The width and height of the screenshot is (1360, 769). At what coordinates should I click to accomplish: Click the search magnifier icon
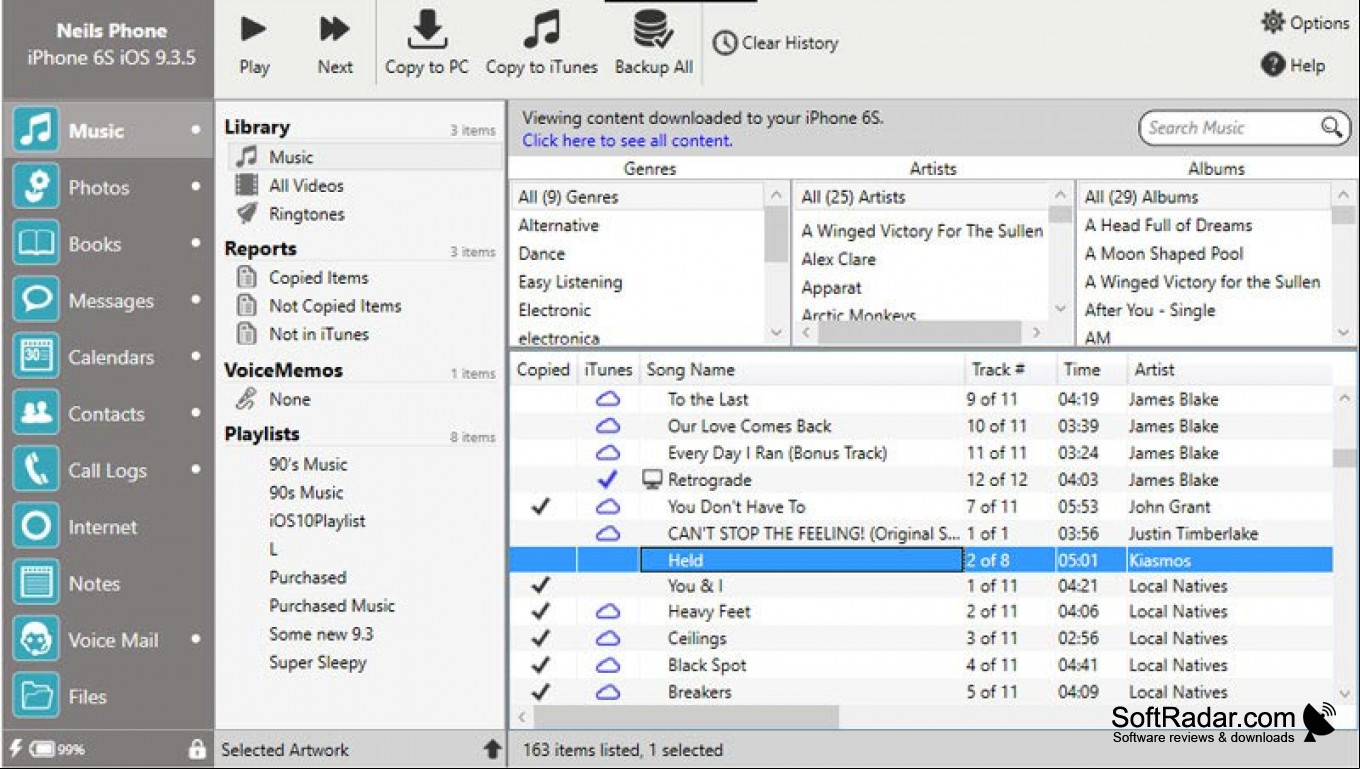(1331, 127)
